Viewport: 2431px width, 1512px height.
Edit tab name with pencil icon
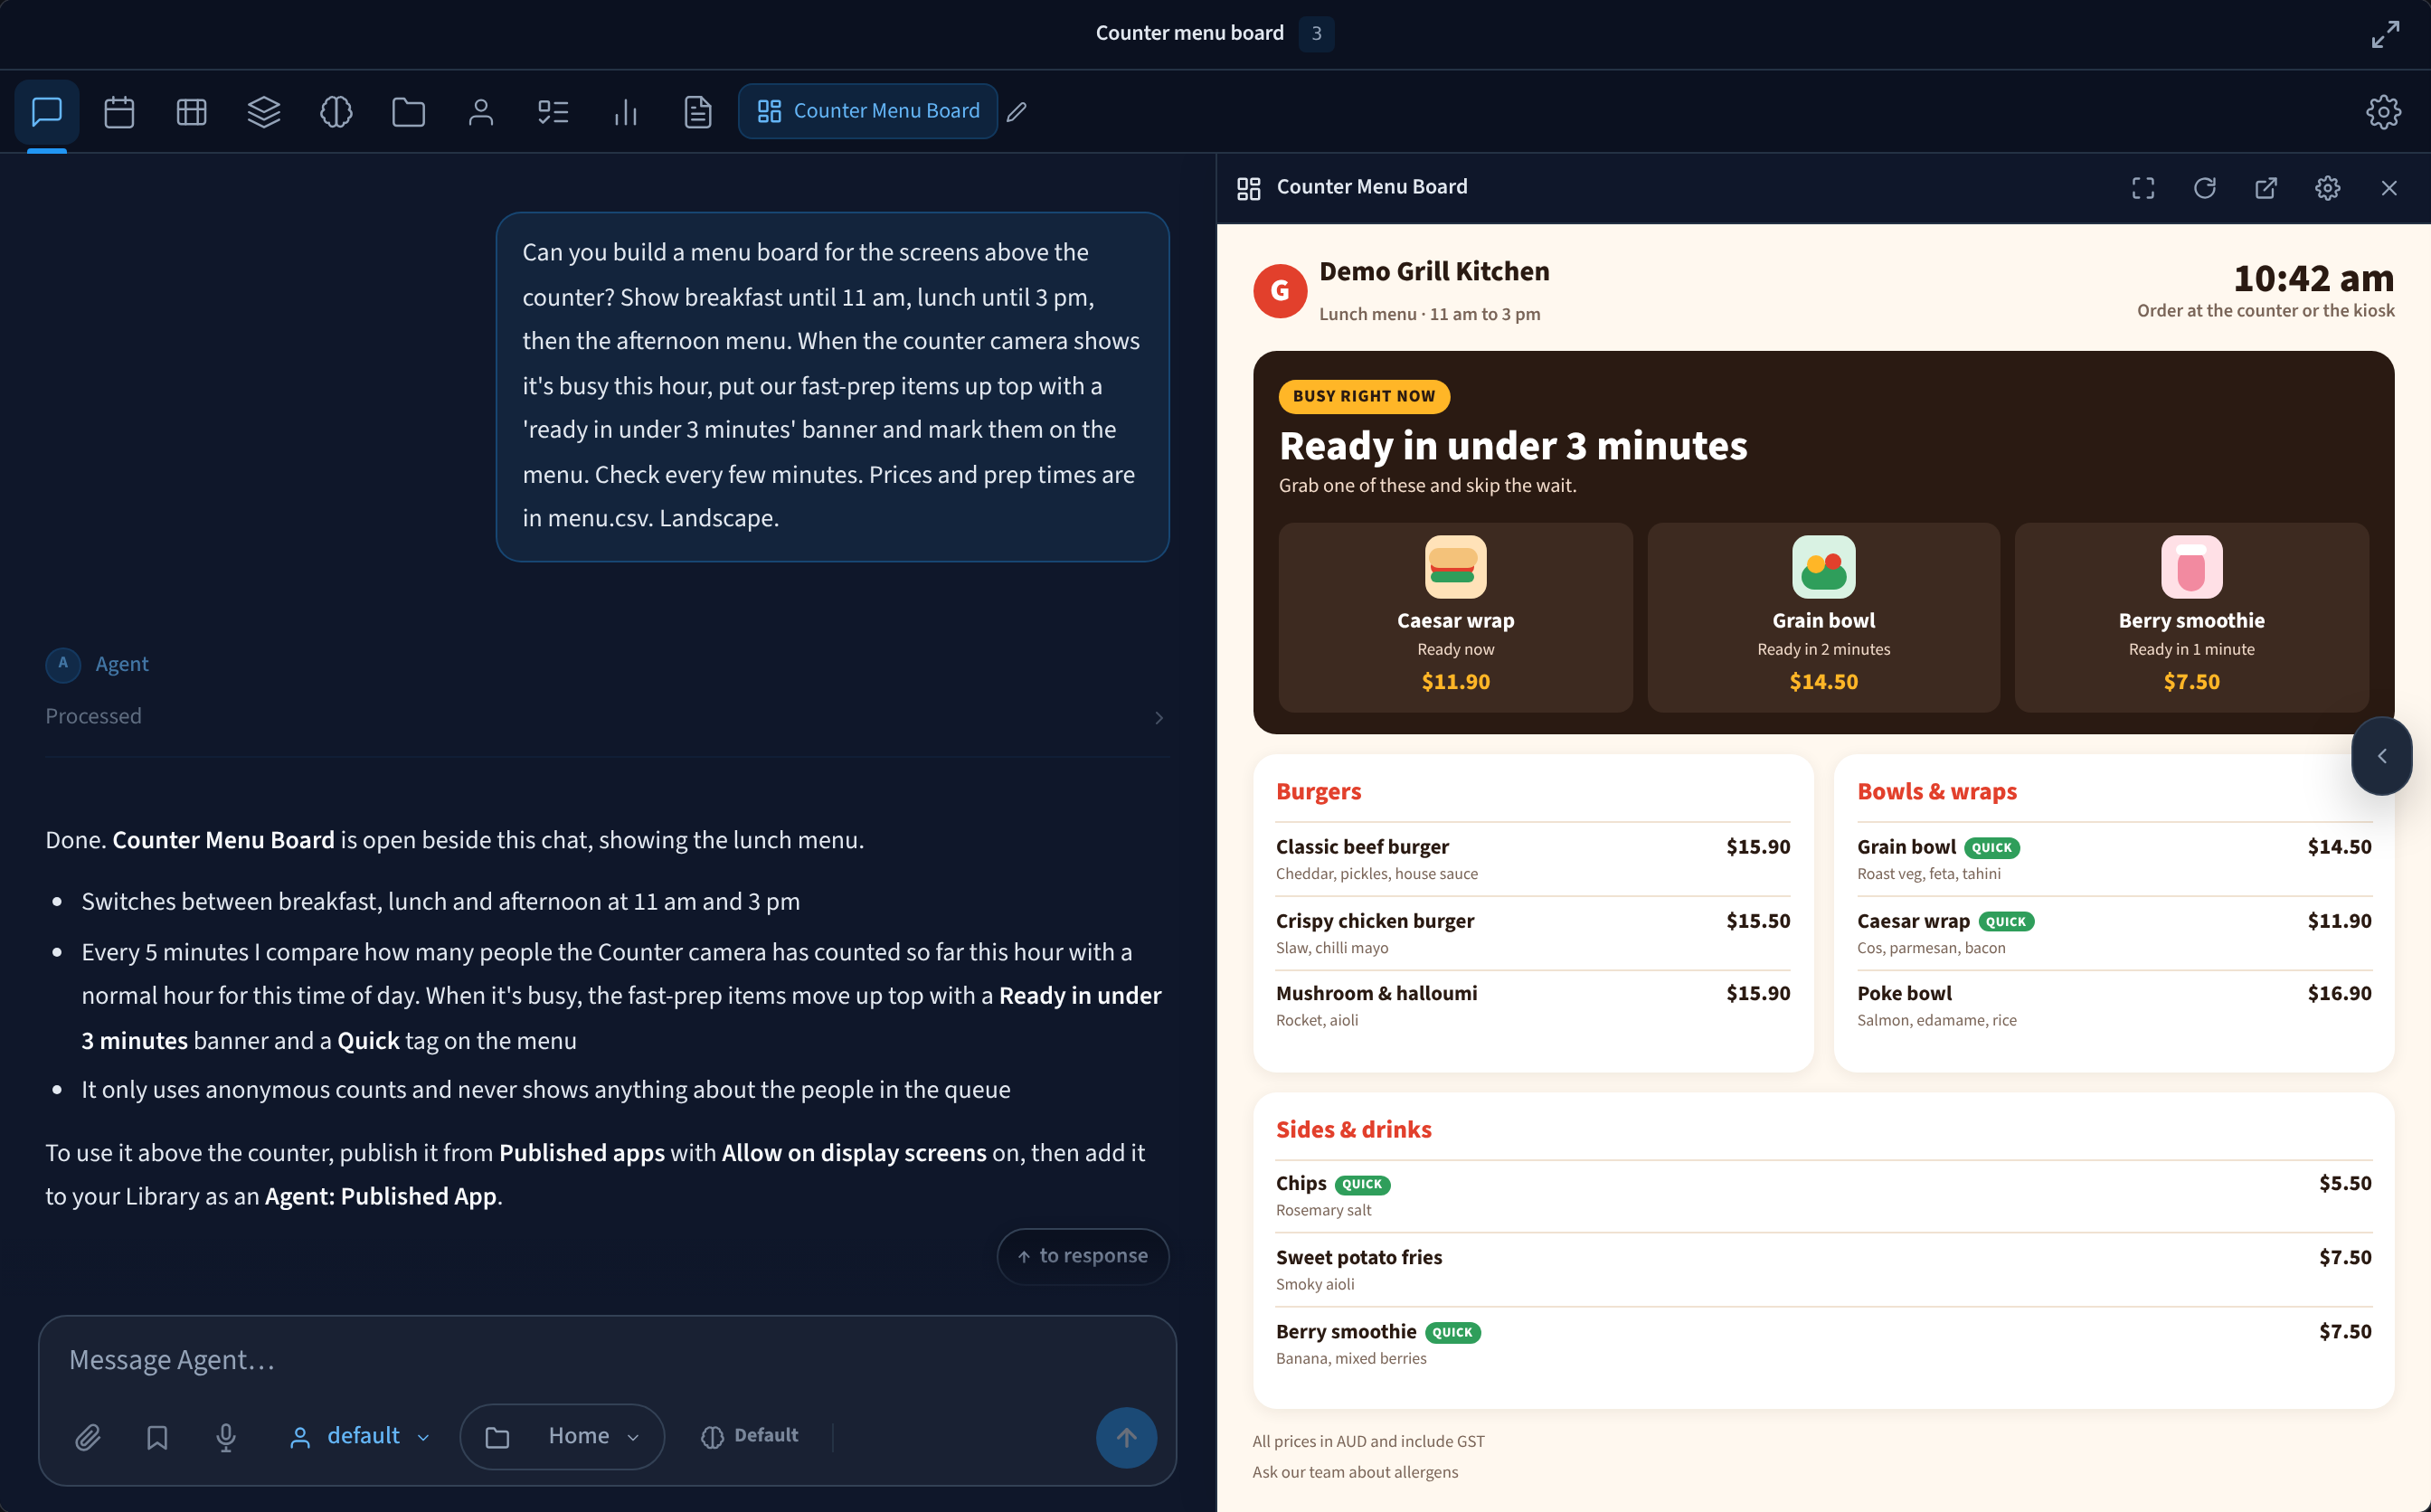coord(1017,112)
